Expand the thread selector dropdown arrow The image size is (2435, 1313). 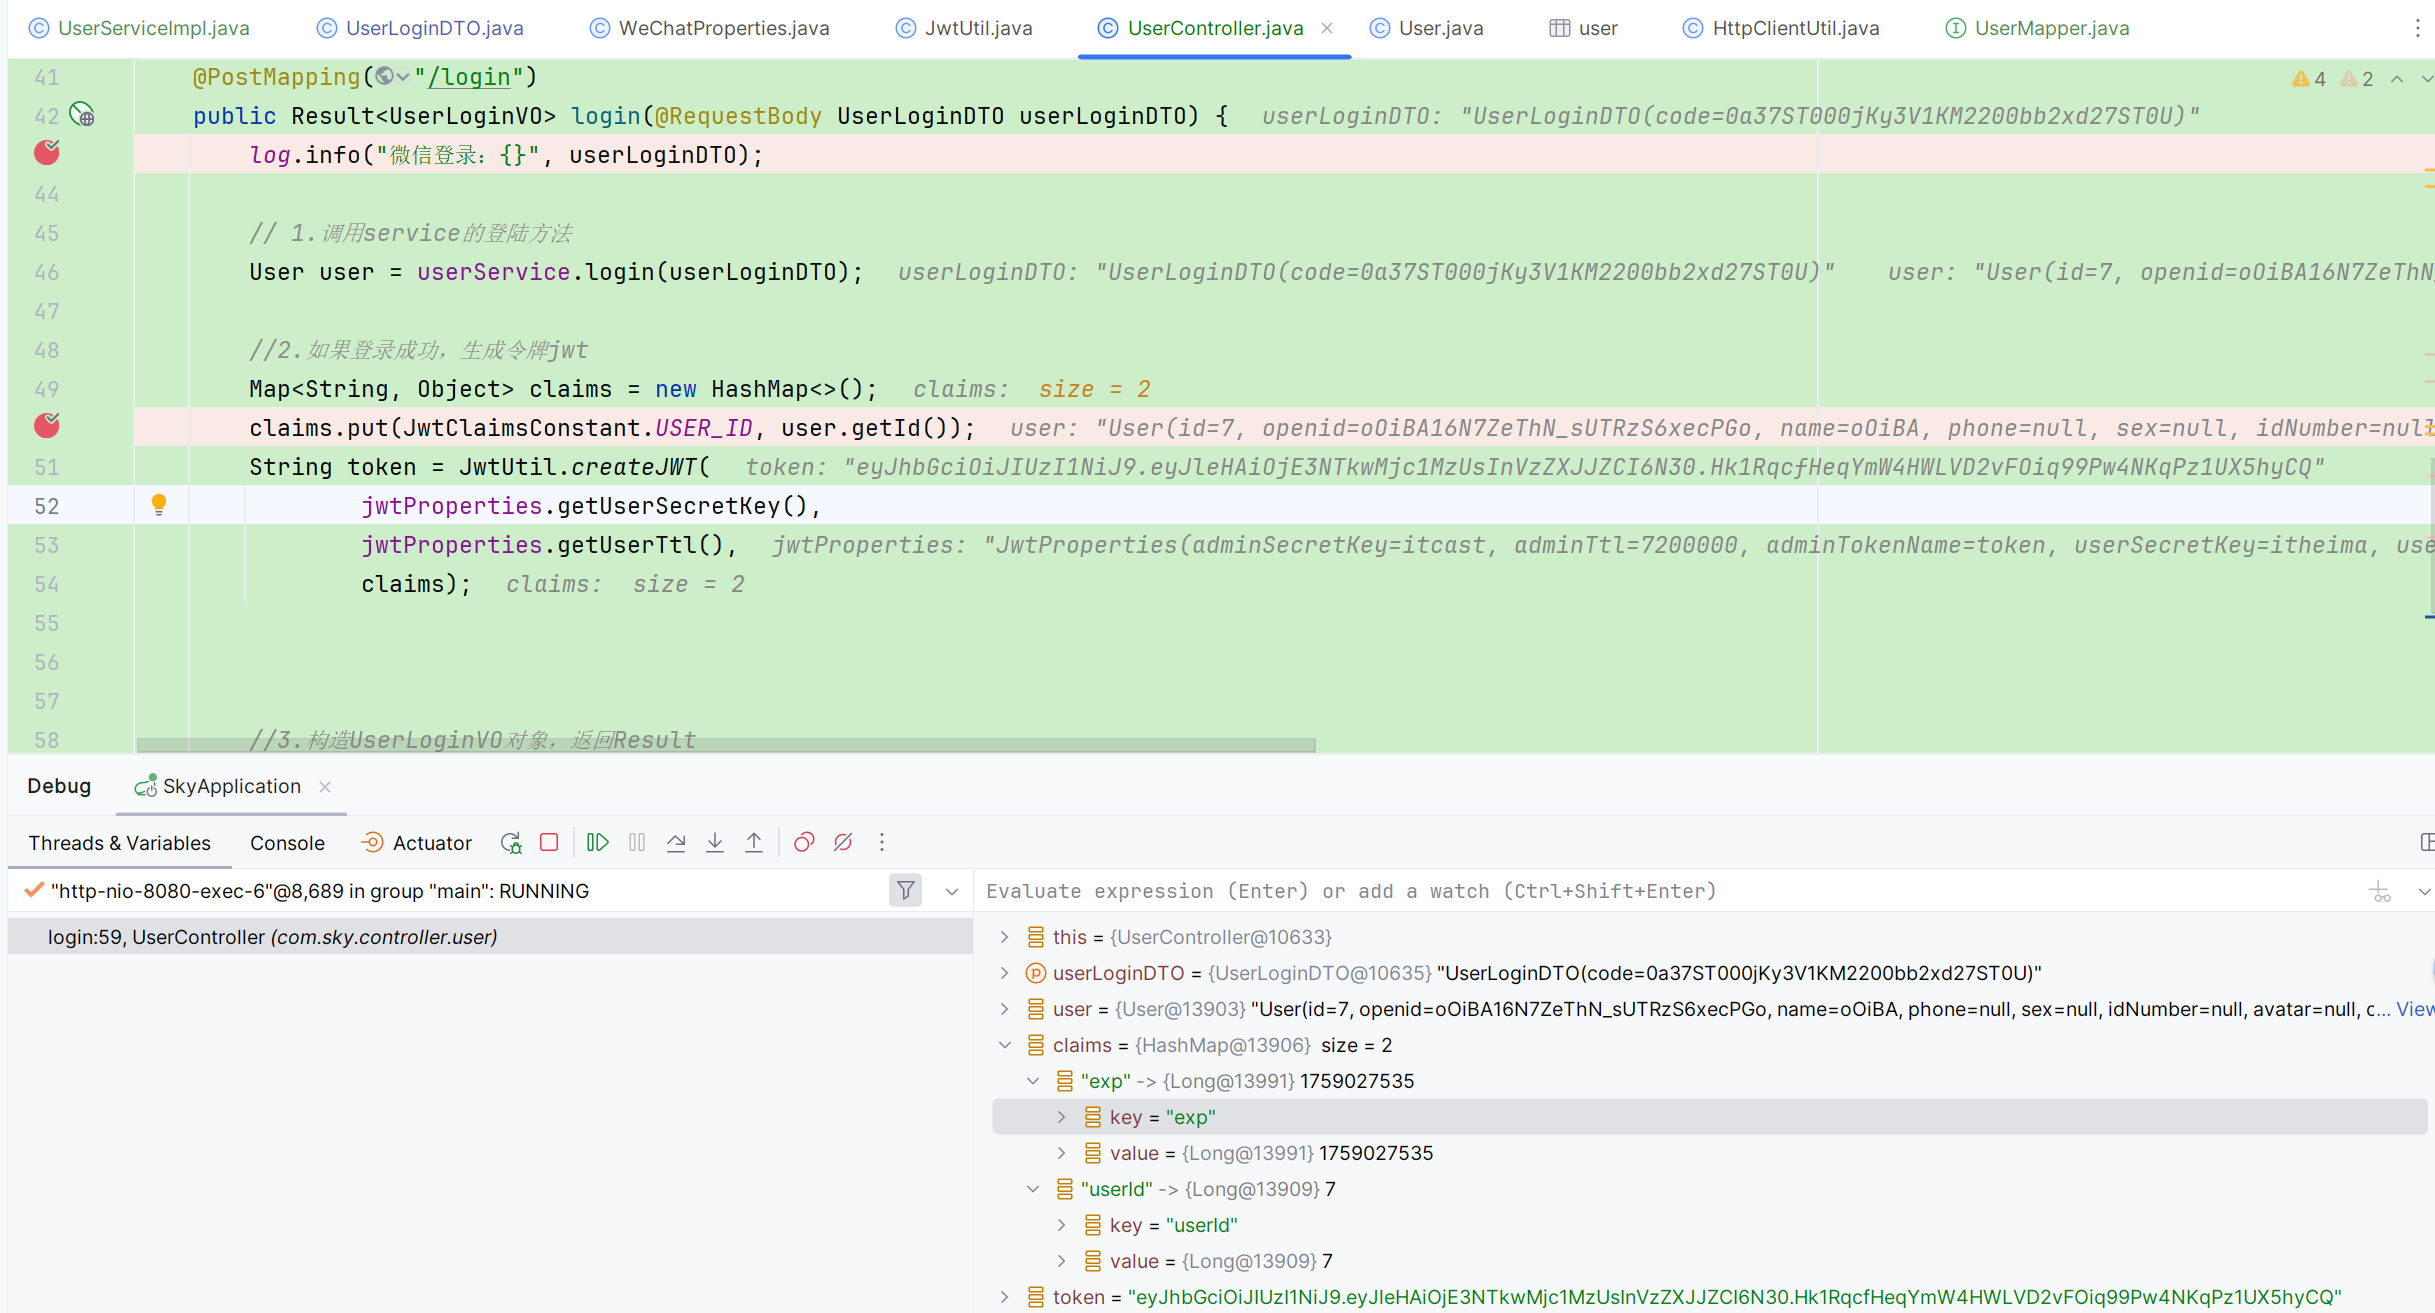(952, 891)
